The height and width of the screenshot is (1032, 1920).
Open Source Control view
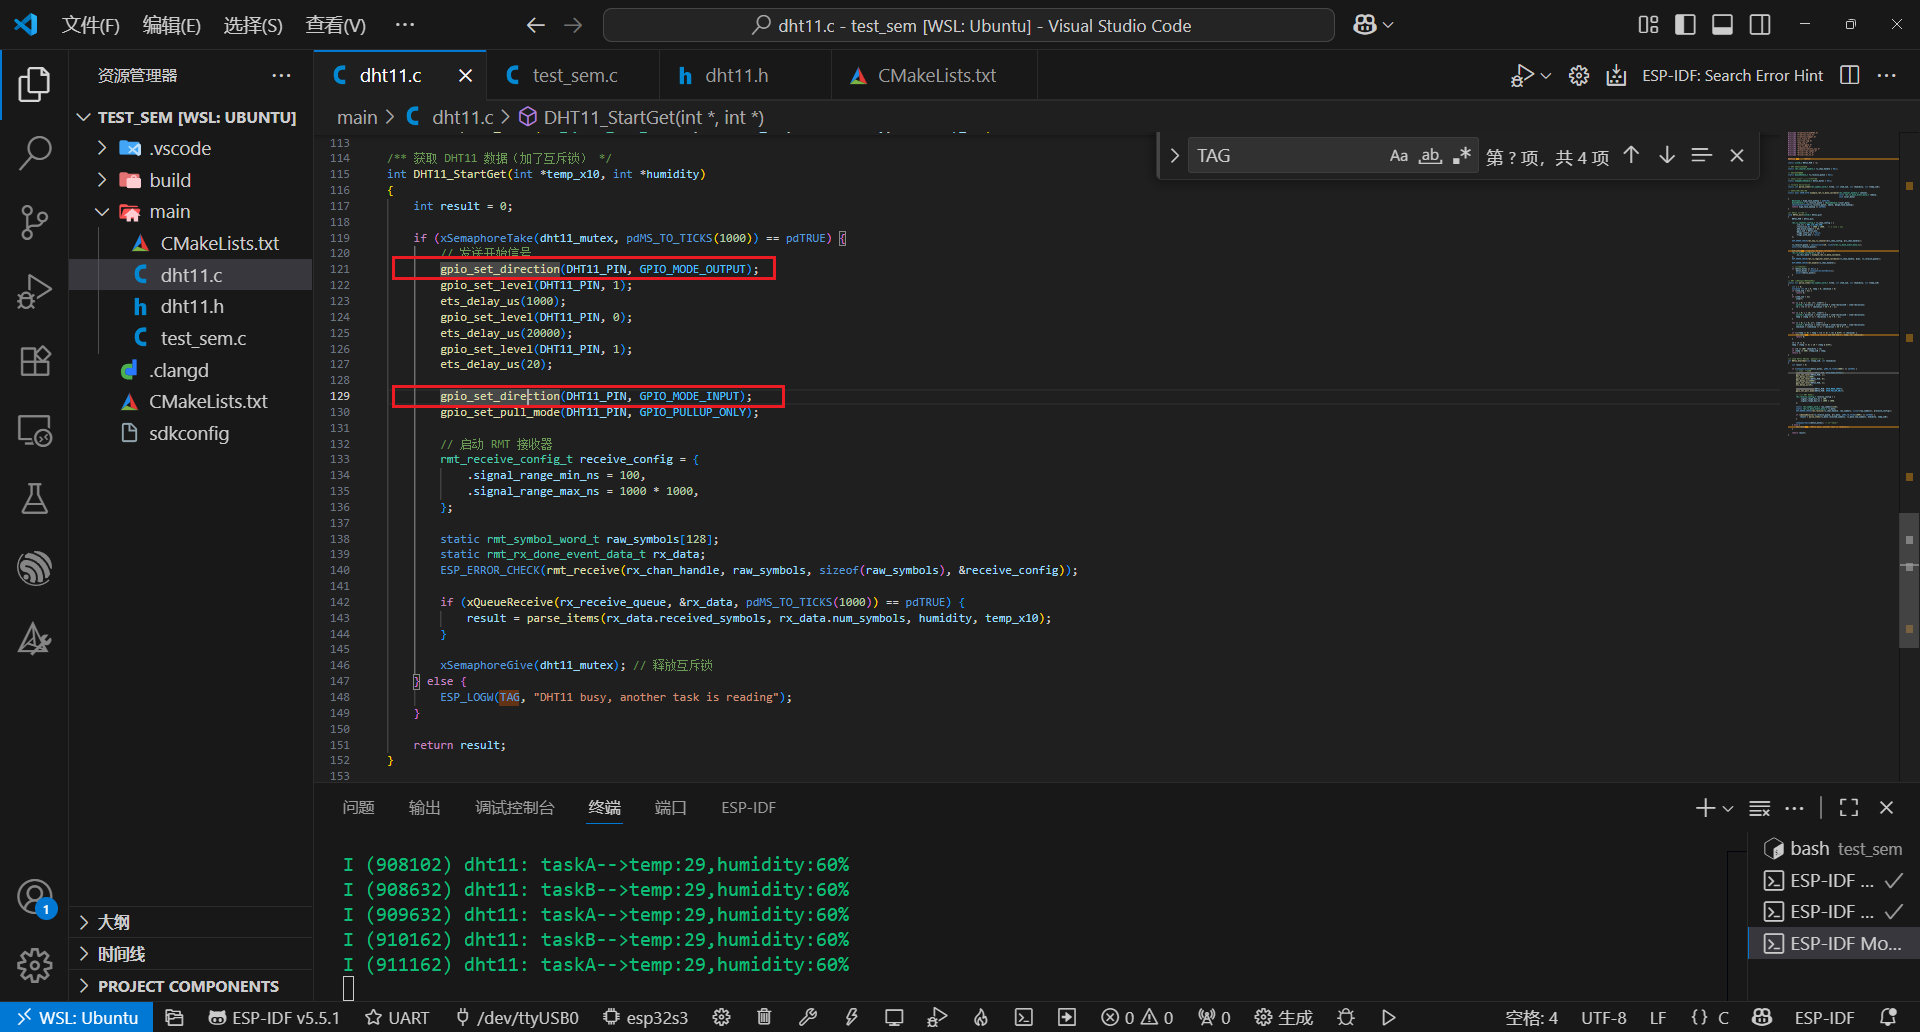click(34, 222)
